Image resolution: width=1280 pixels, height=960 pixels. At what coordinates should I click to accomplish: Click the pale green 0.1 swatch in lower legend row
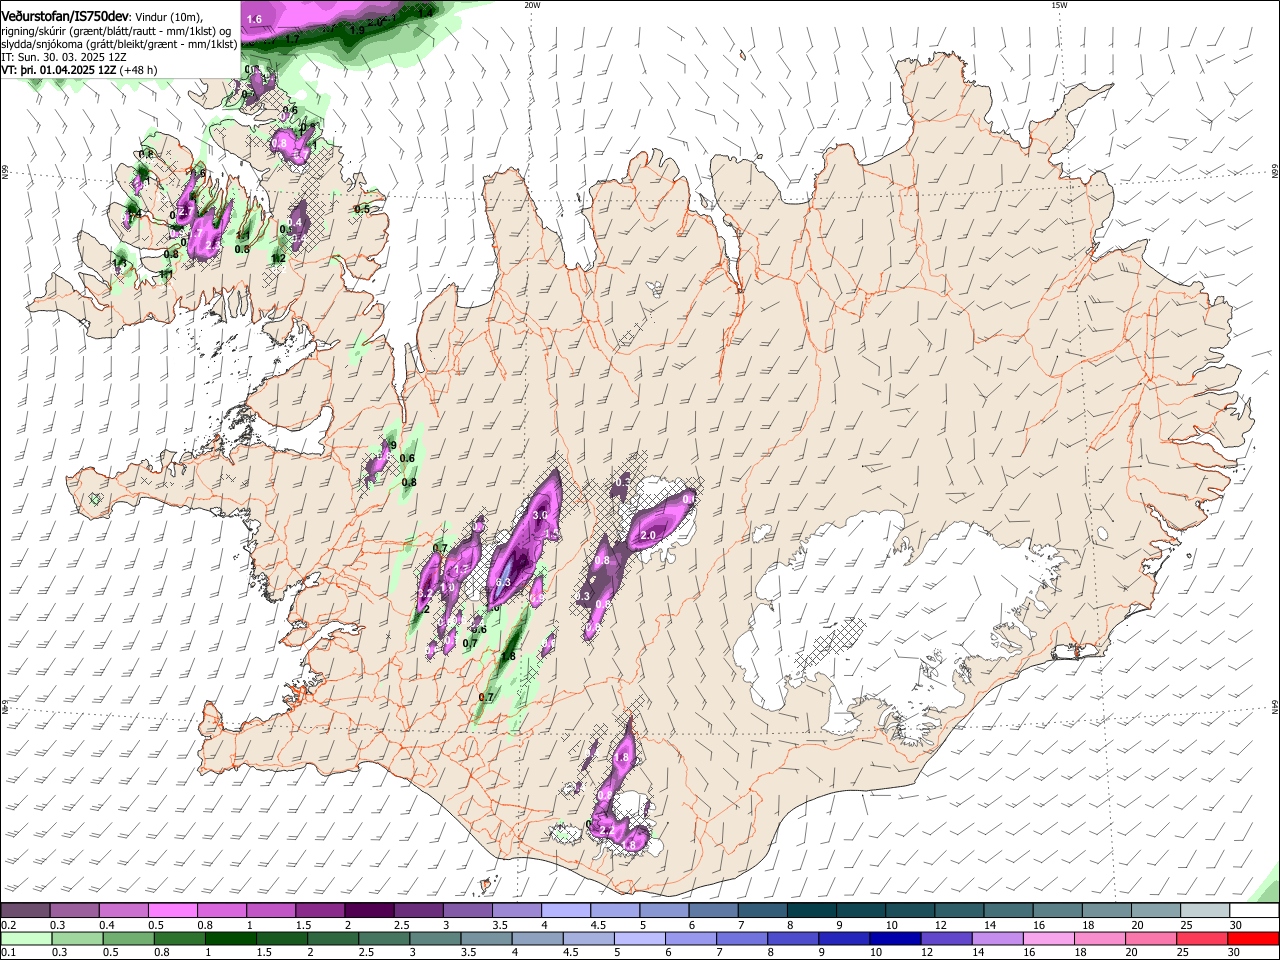pyautogui.click(x=26, y=938)
